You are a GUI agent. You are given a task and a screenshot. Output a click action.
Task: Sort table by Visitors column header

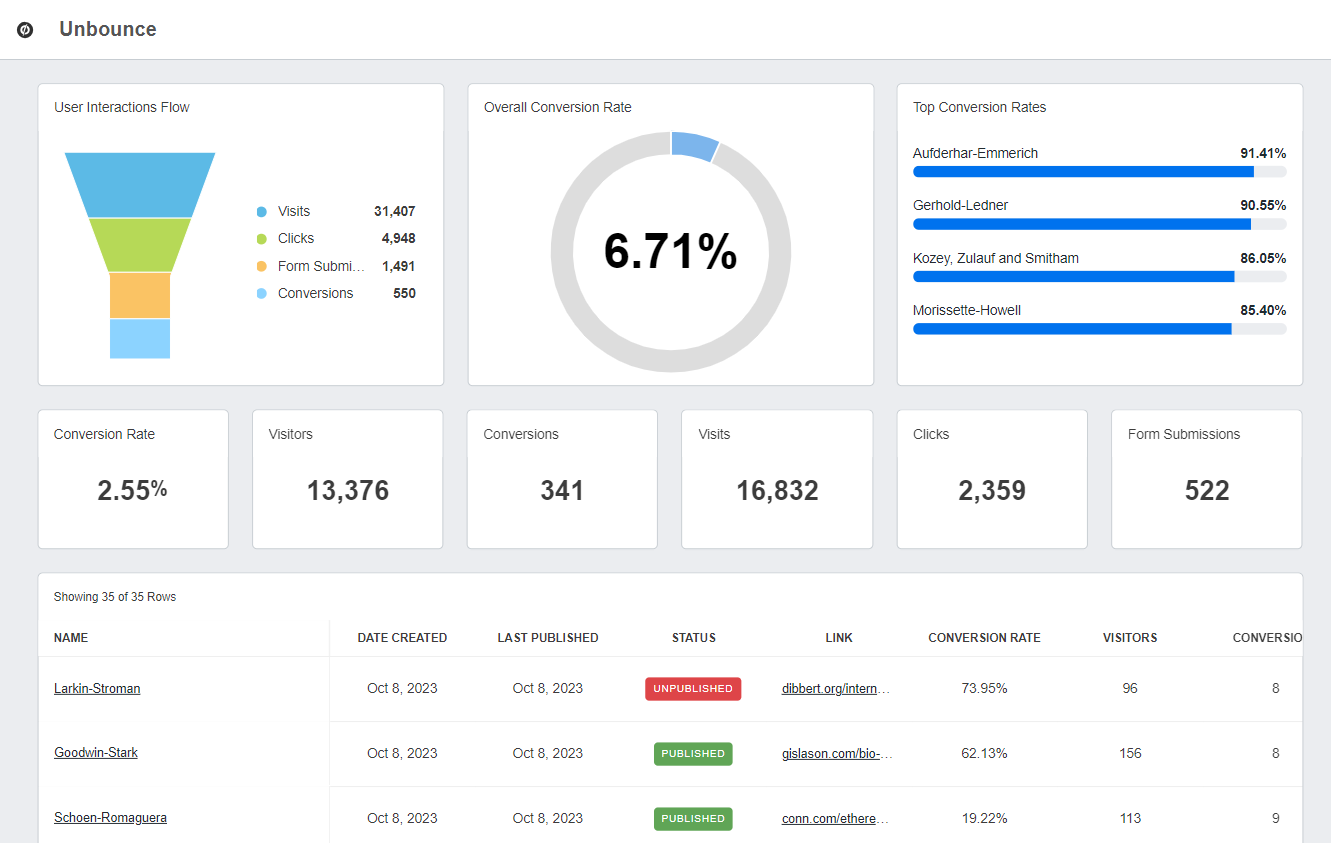(x=1130, y=638)
